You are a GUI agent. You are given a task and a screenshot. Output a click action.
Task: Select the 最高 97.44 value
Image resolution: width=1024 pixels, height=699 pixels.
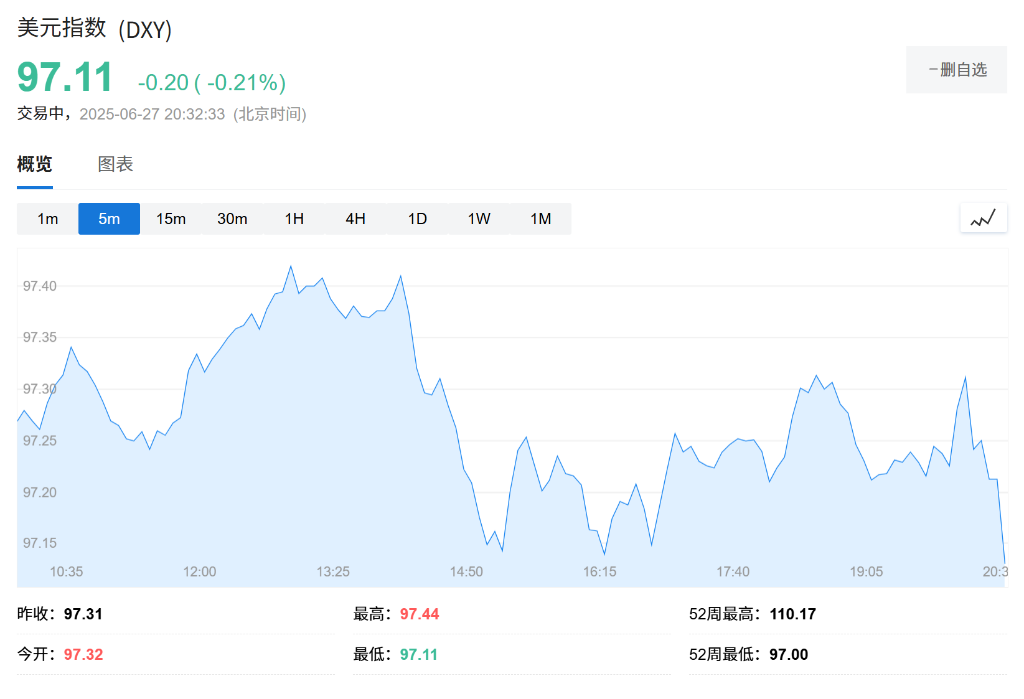[x=419, y=614]
